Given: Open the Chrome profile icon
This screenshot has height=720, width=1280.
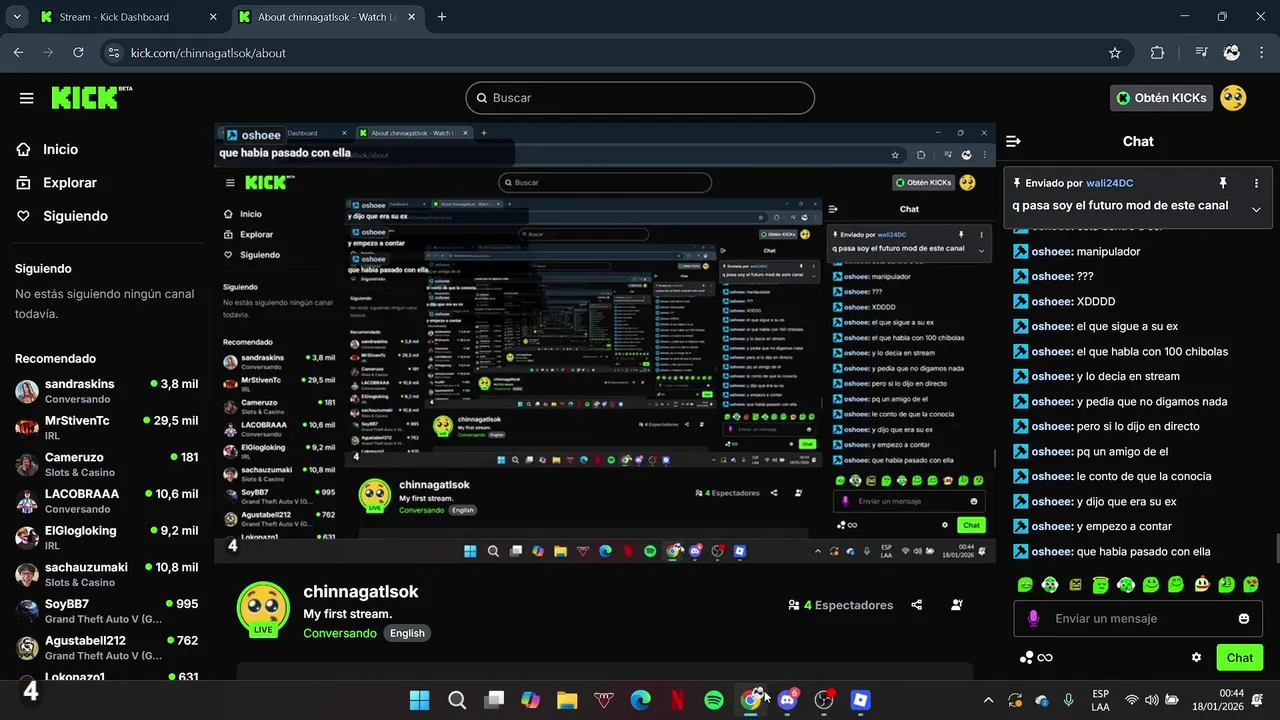Looking at the screenshot, I should [x=1232, y=52].
